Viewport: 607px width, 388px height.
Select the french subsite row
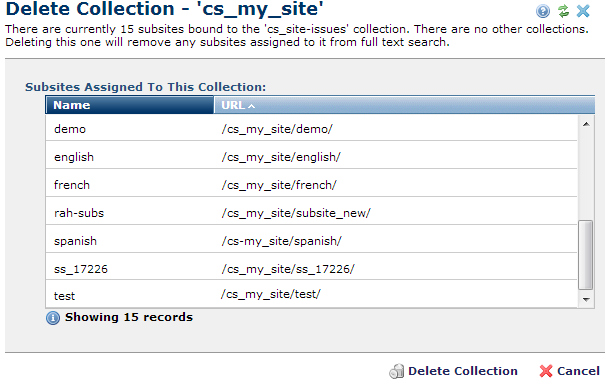[311, 185]
